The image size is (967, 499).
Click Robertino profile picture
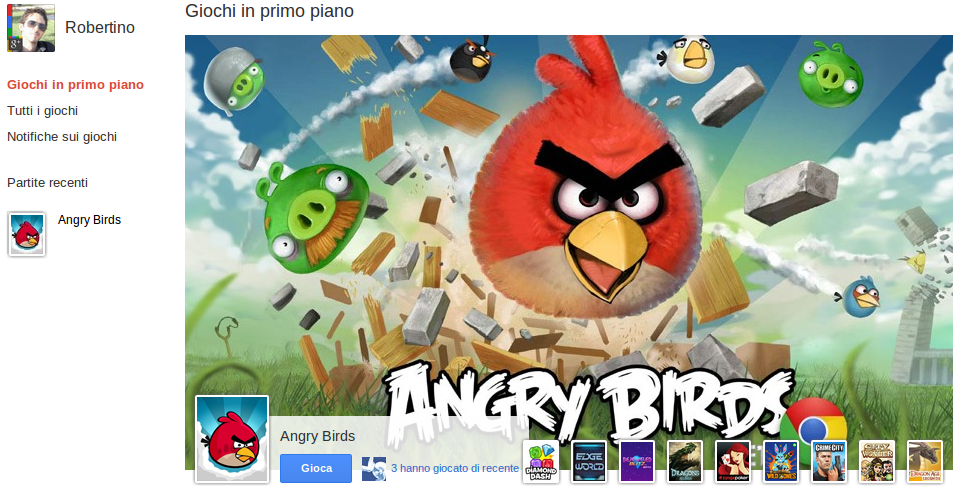31,28
